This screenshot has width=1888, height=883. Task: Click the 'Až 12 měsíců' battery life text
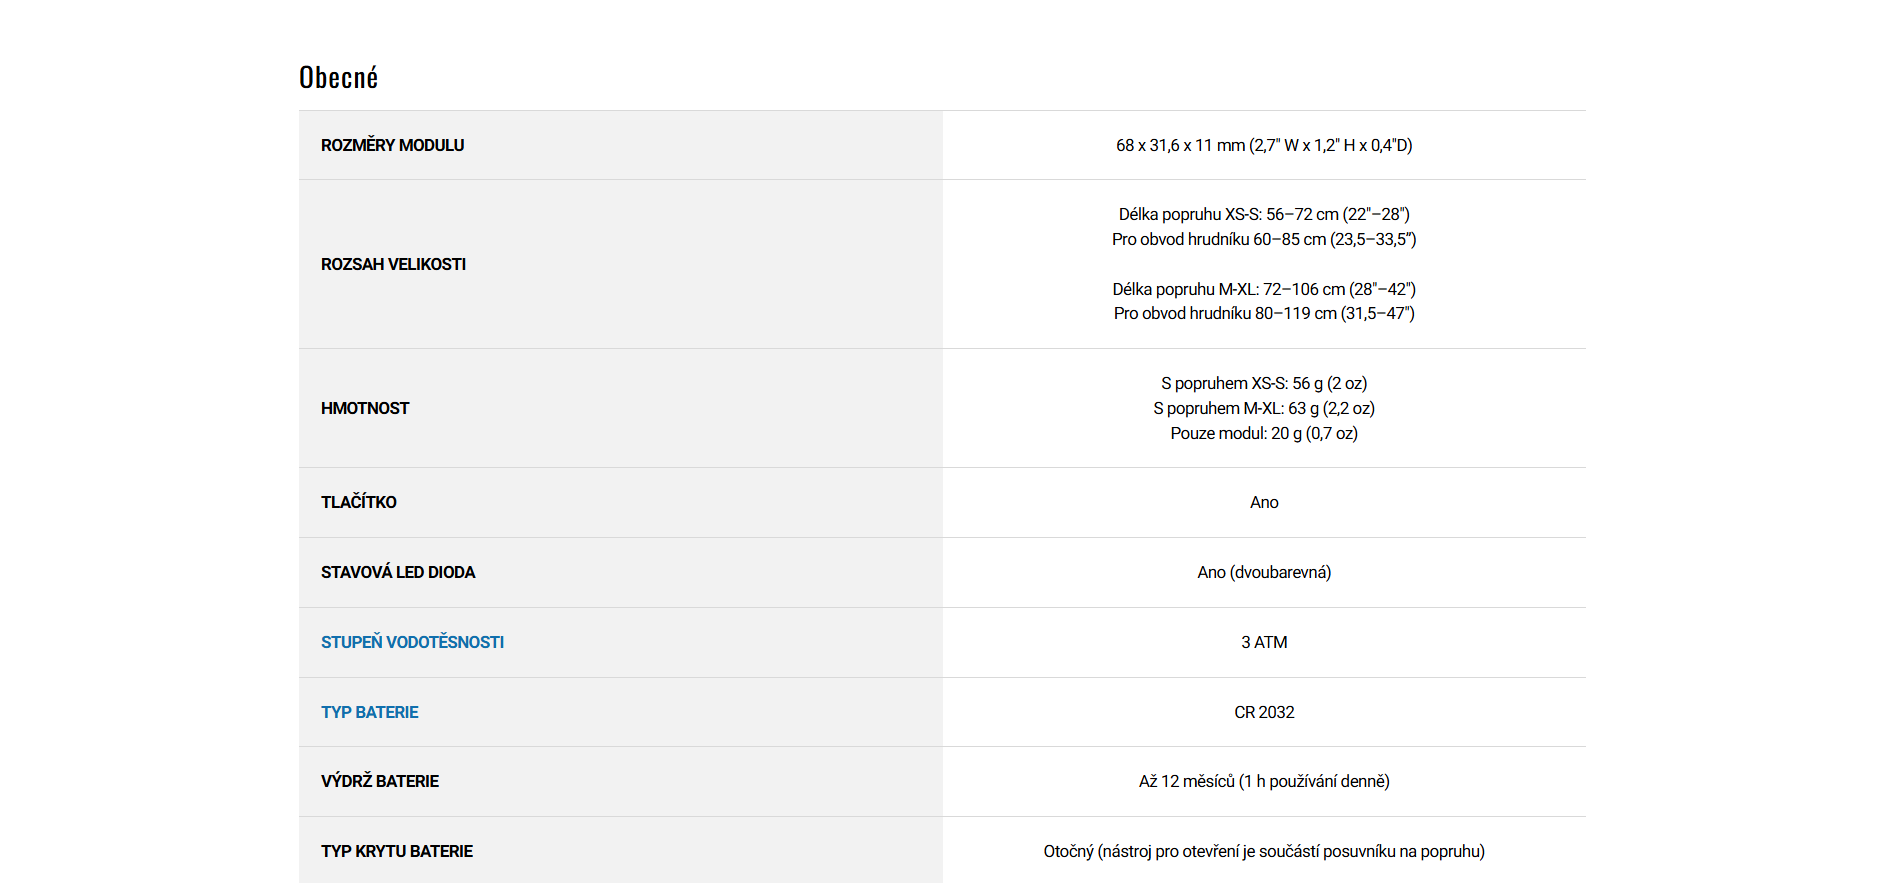[1264, 781]
